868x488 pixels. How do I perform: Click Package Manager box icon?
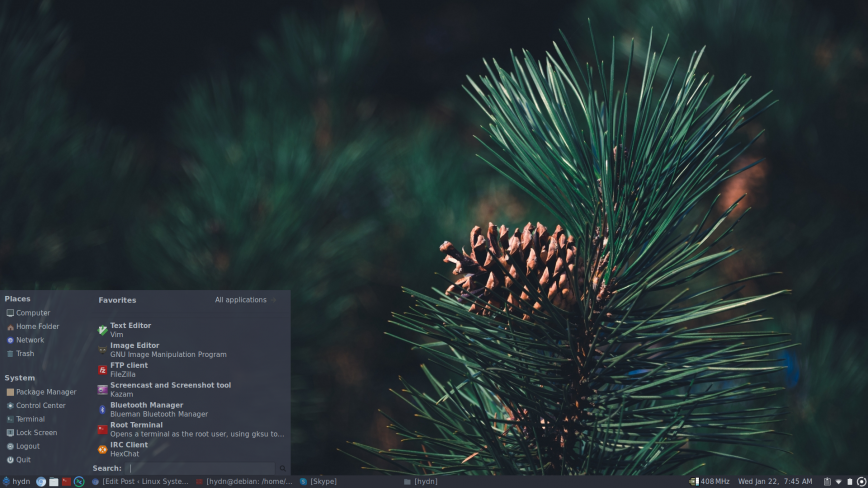10,392
